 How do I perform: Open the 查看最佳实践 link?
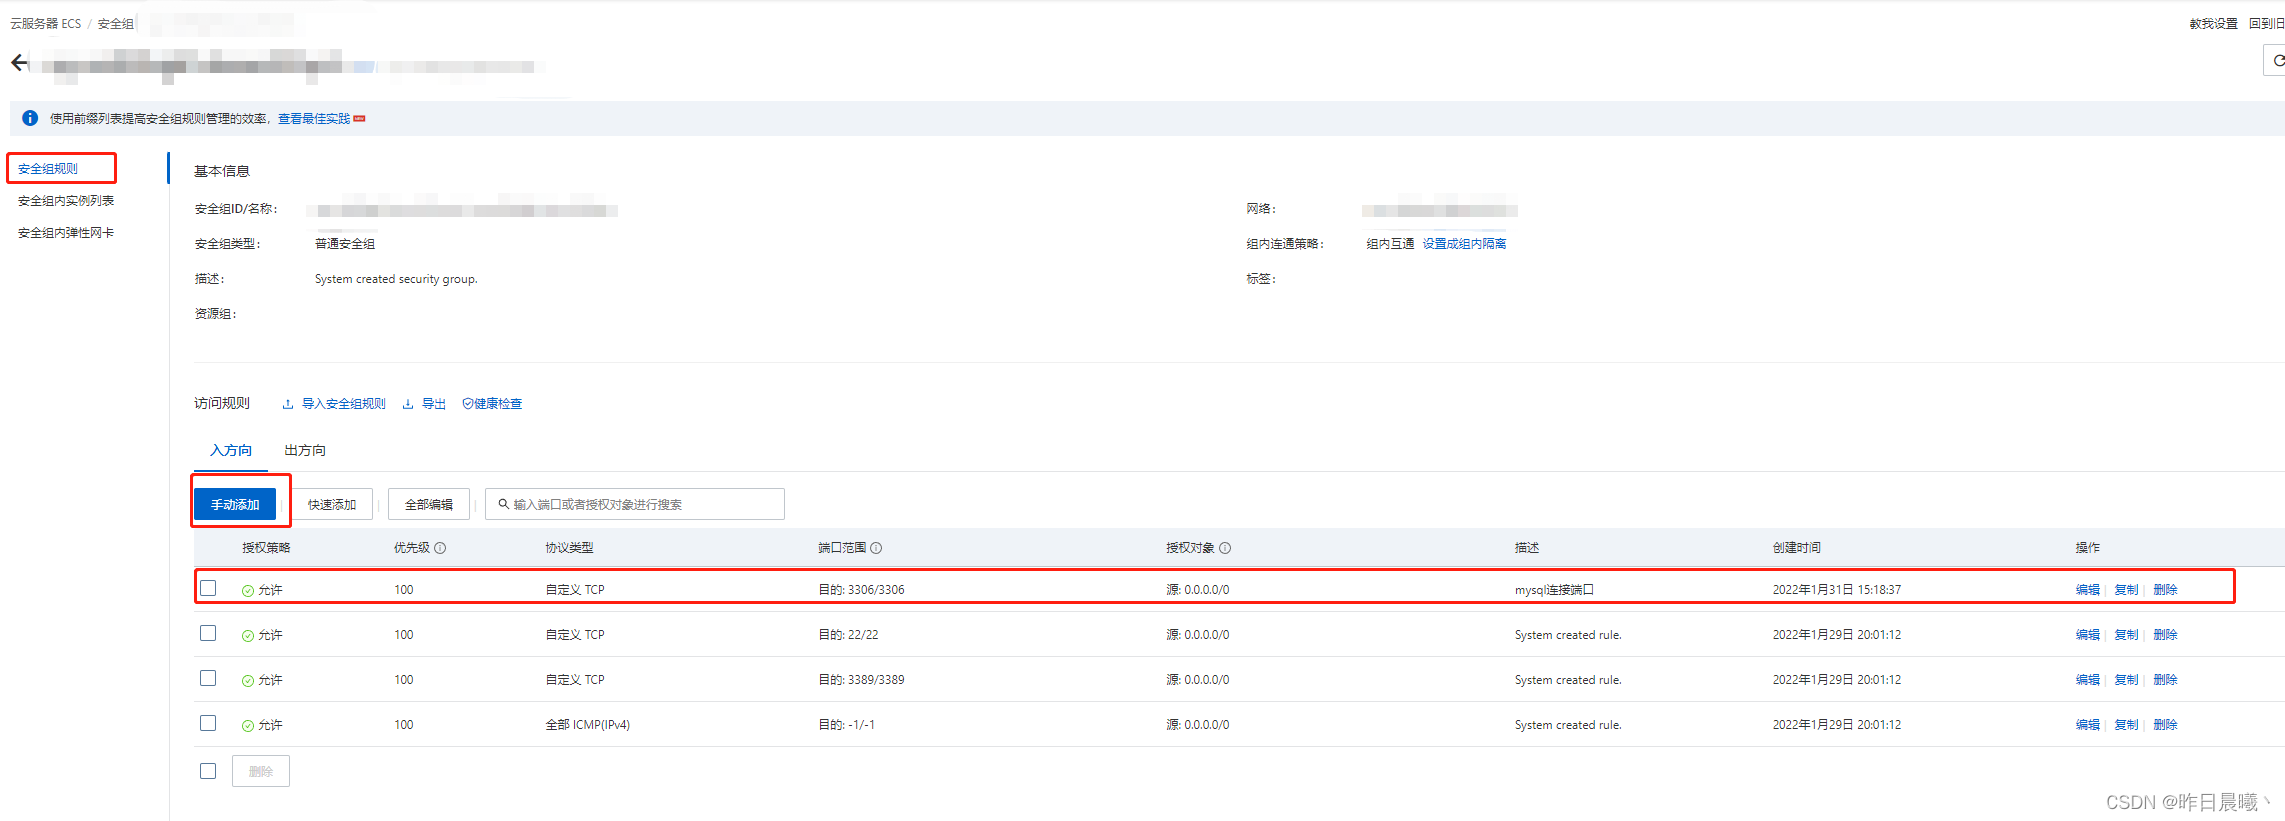click(314, 118)
